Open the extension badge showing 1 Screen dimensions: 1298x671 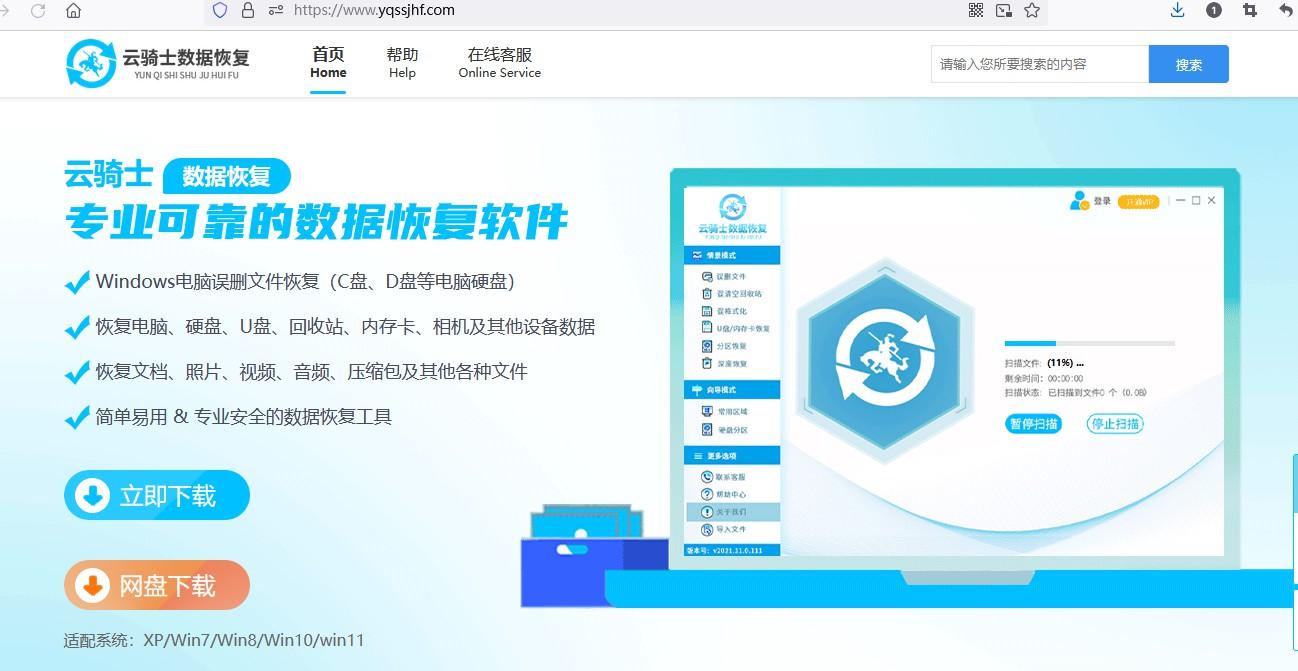click(x=1214, y=11)
